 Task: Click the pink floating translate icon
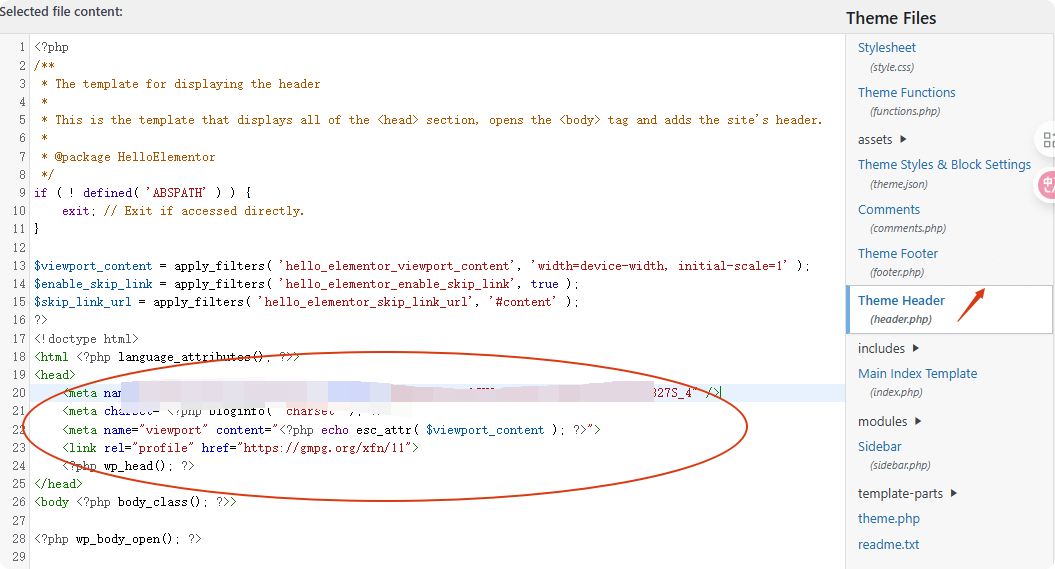[x=1047, y=184]
